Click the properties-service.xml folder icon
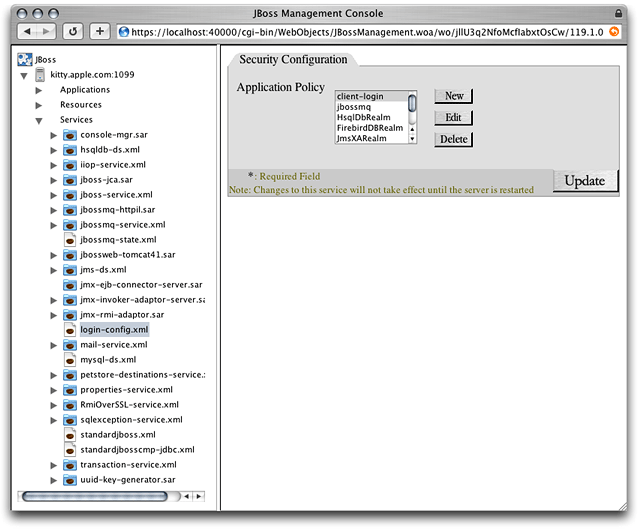The width and height of the screenshot is (639, 530). click(x=70, y=390)
